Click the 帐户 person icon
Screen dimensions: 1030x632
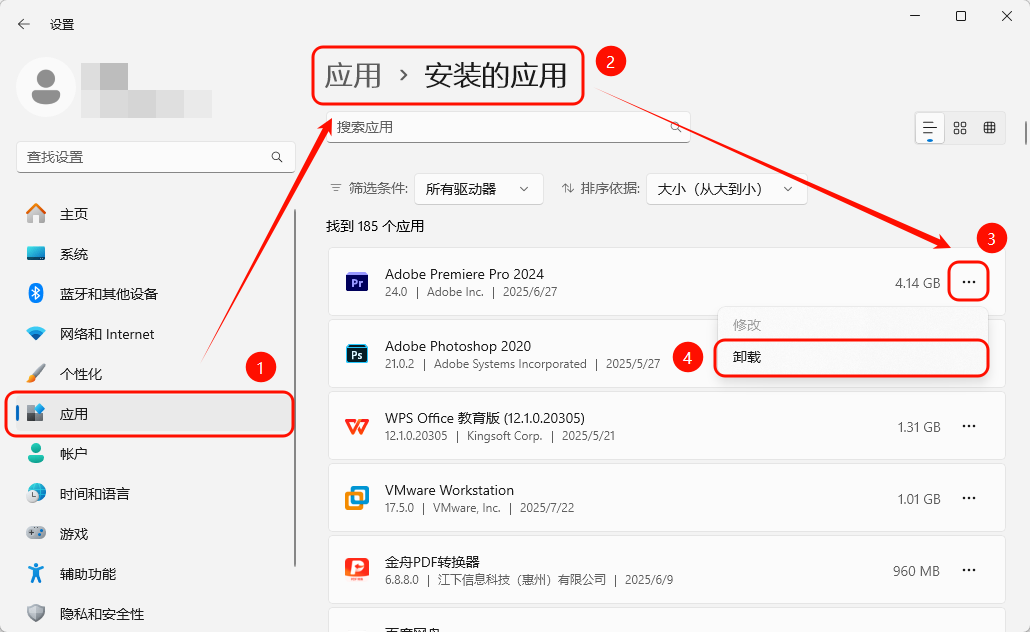coord(36,453)
